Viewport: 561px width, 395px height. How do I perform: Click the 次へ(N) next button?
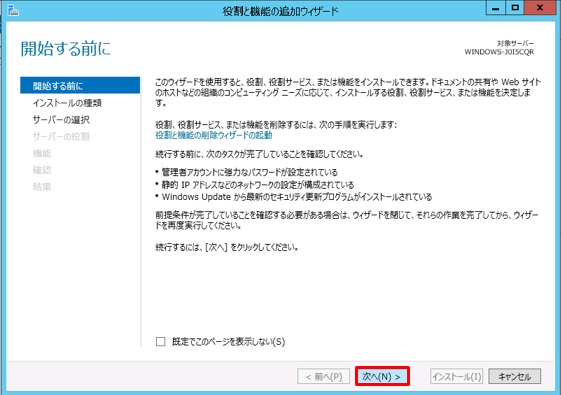pos(382,376)
